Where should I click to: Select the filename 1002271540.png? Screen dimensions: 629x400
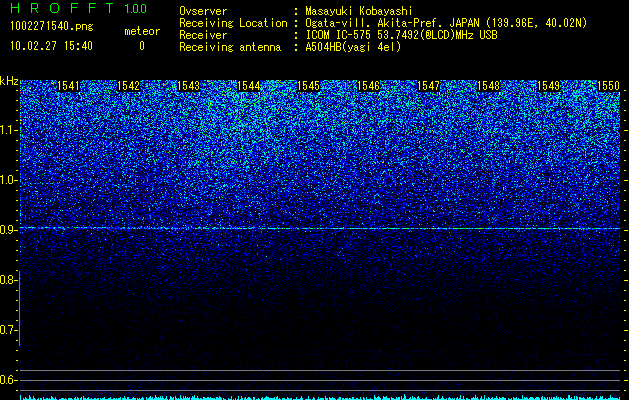[52, 27]
